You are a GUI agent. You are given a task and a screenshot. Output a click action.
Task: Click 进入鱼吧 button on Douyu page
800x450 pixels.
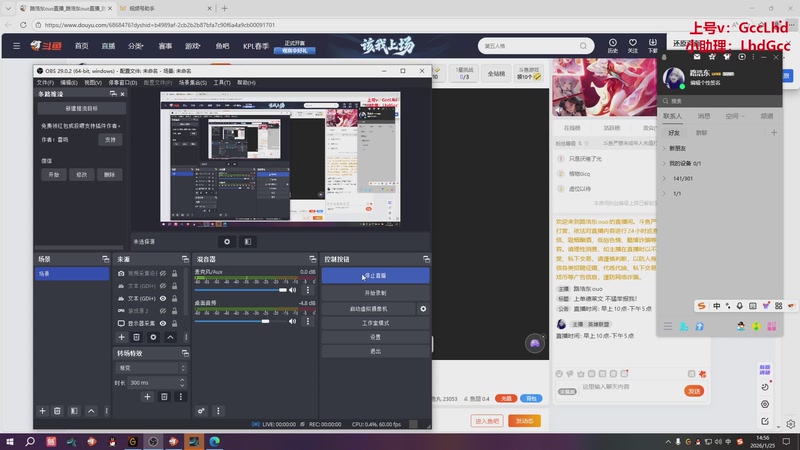(x=487, y=421)
